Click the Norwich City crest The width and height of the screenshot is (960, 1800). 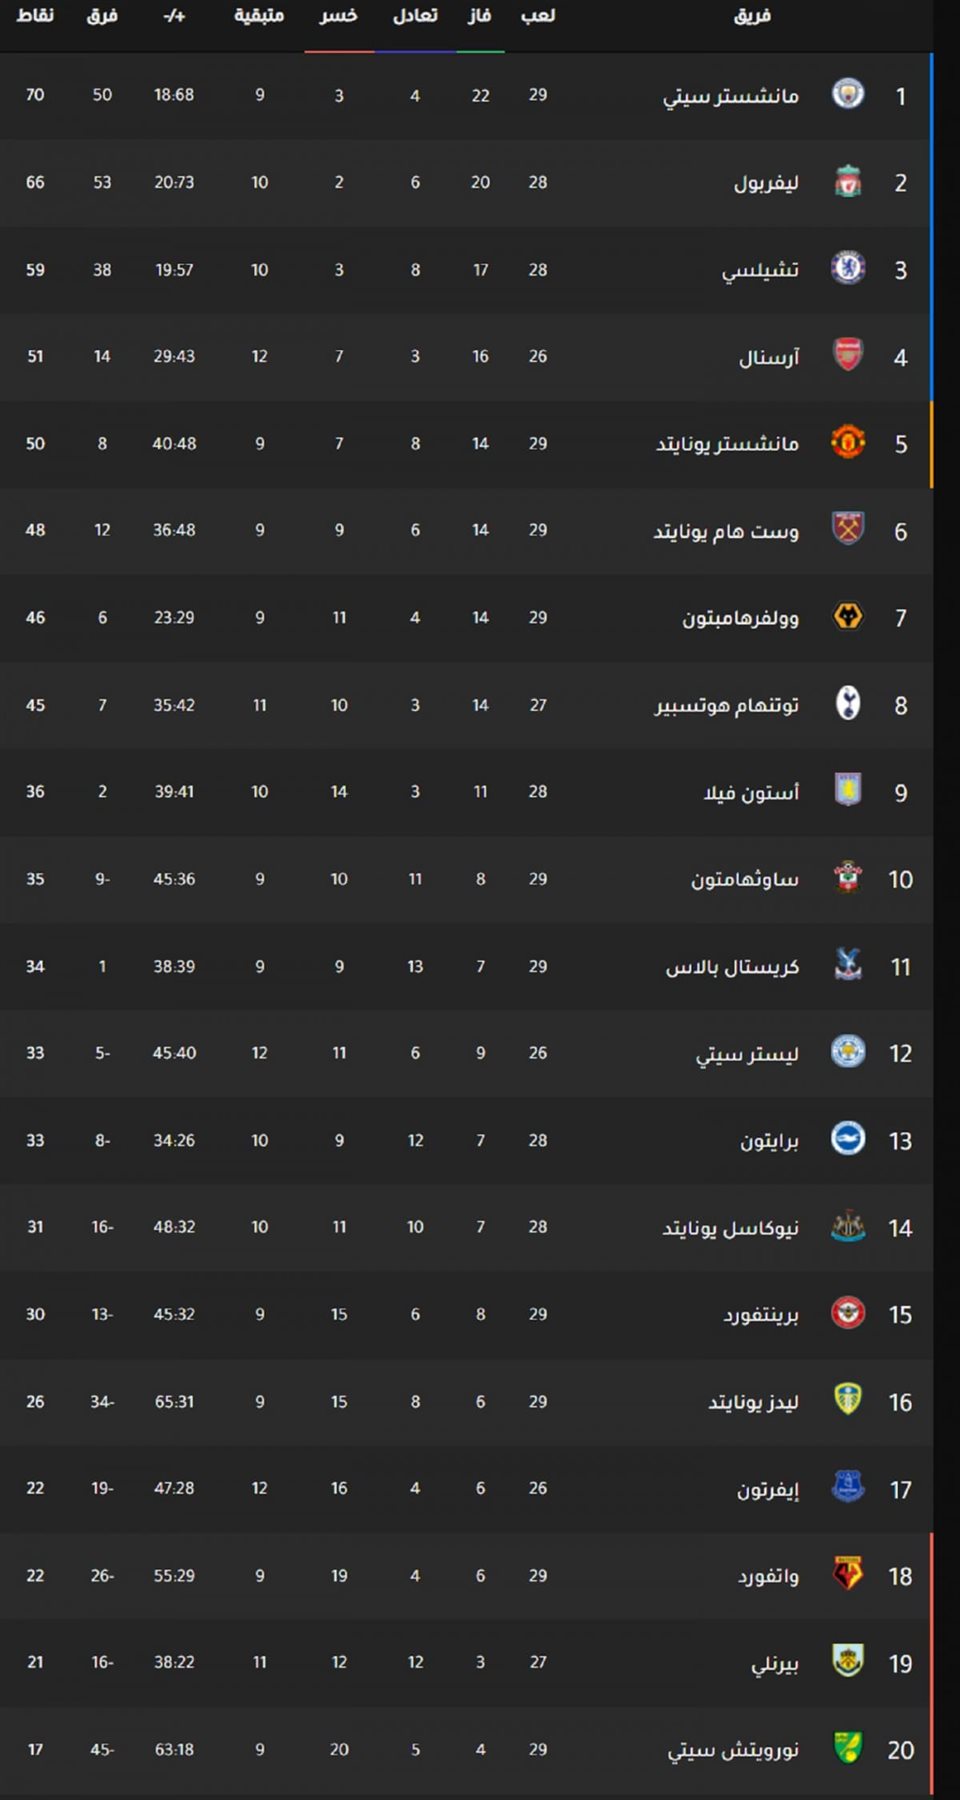tap(848, 1748)
